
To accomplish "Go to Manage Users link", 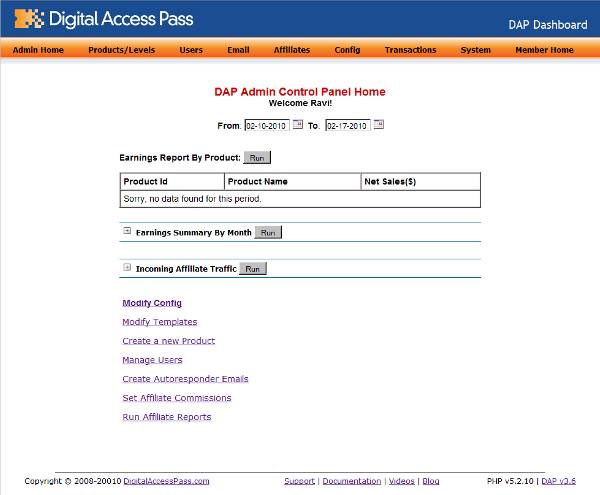I will (152, 360).
